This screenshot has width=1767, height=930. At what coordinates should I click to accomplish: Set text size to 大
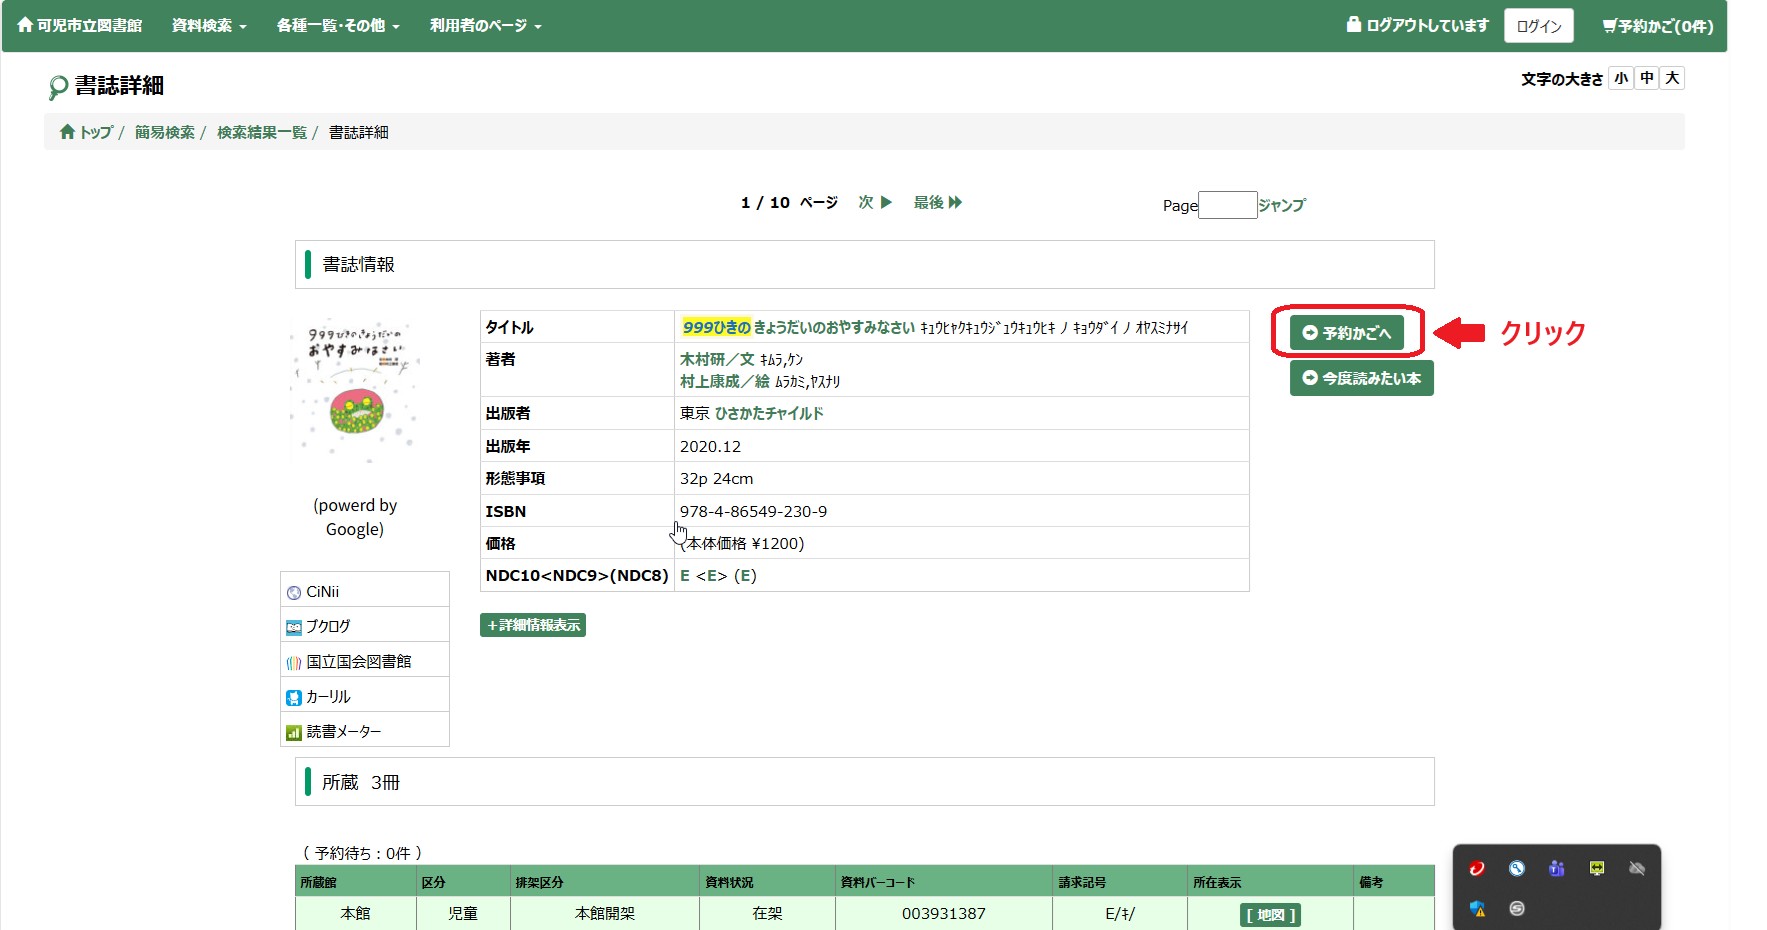(1672, 79)
